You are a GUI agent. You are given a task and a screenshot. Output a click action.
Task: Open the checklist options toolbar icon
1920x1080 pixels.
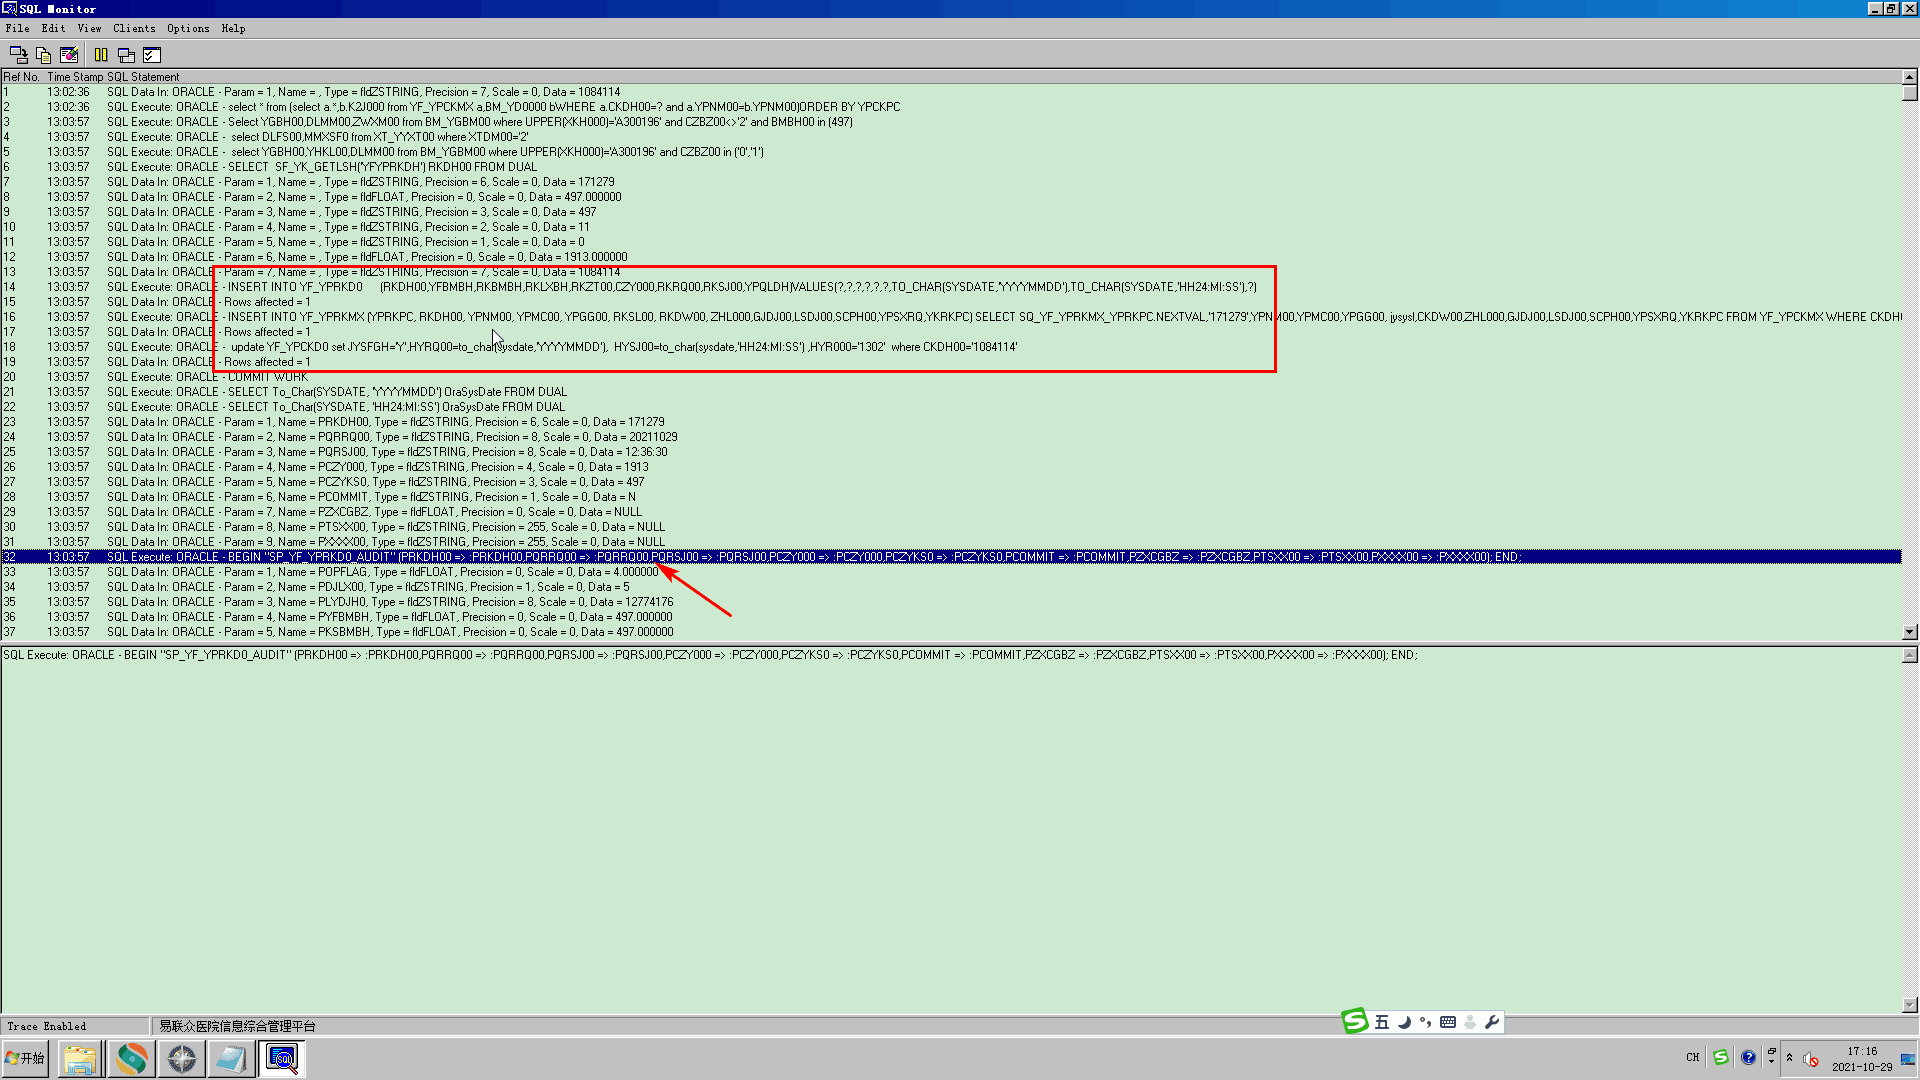click(152, 55)
